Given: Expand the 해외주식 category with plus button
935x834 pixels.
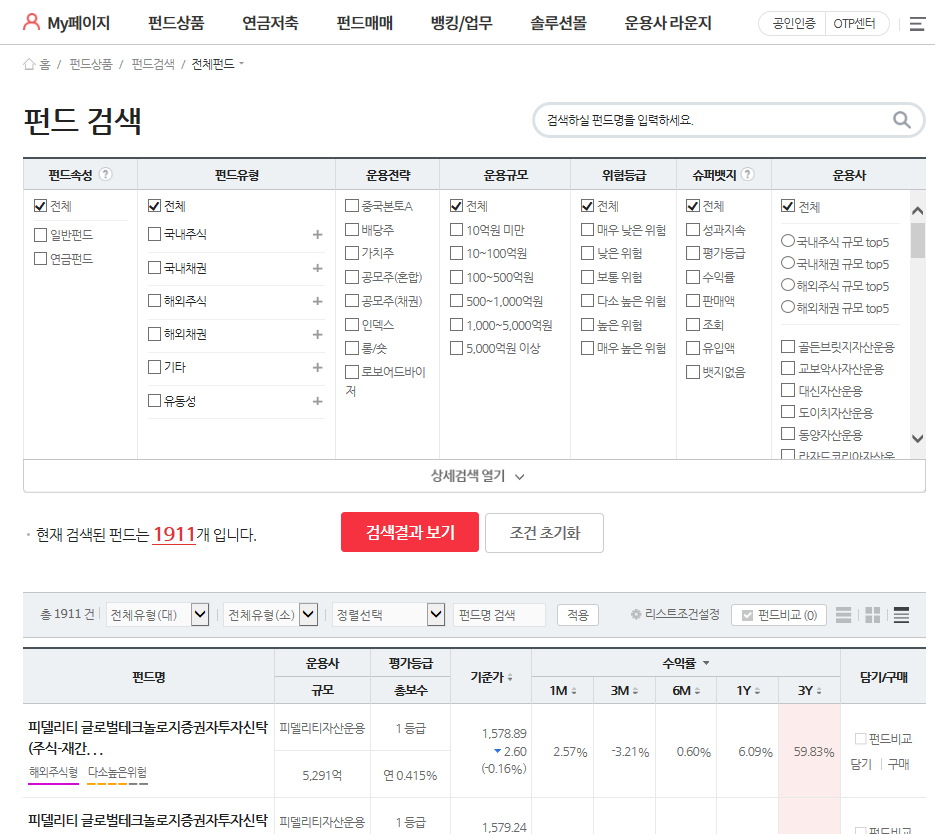Looking at the screenshot, I should [x=319, y=301].
